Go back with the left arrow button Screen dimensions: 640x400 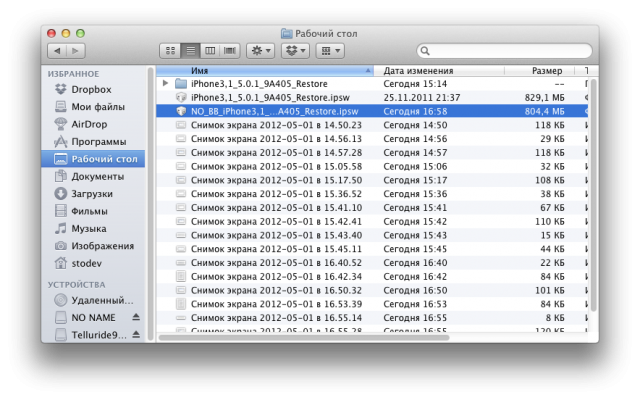tap(56, 50)
